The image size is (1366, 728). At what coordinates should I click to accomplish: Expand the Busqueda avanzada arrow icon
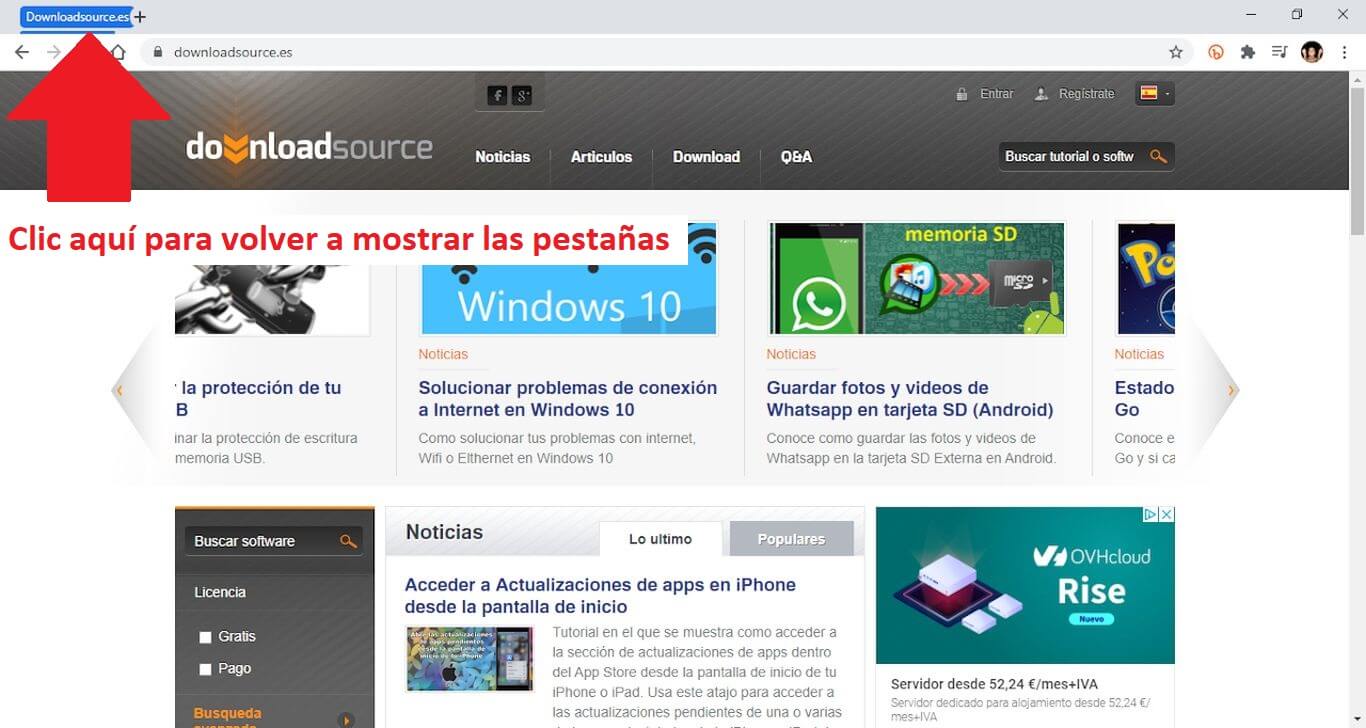[346, 720]
